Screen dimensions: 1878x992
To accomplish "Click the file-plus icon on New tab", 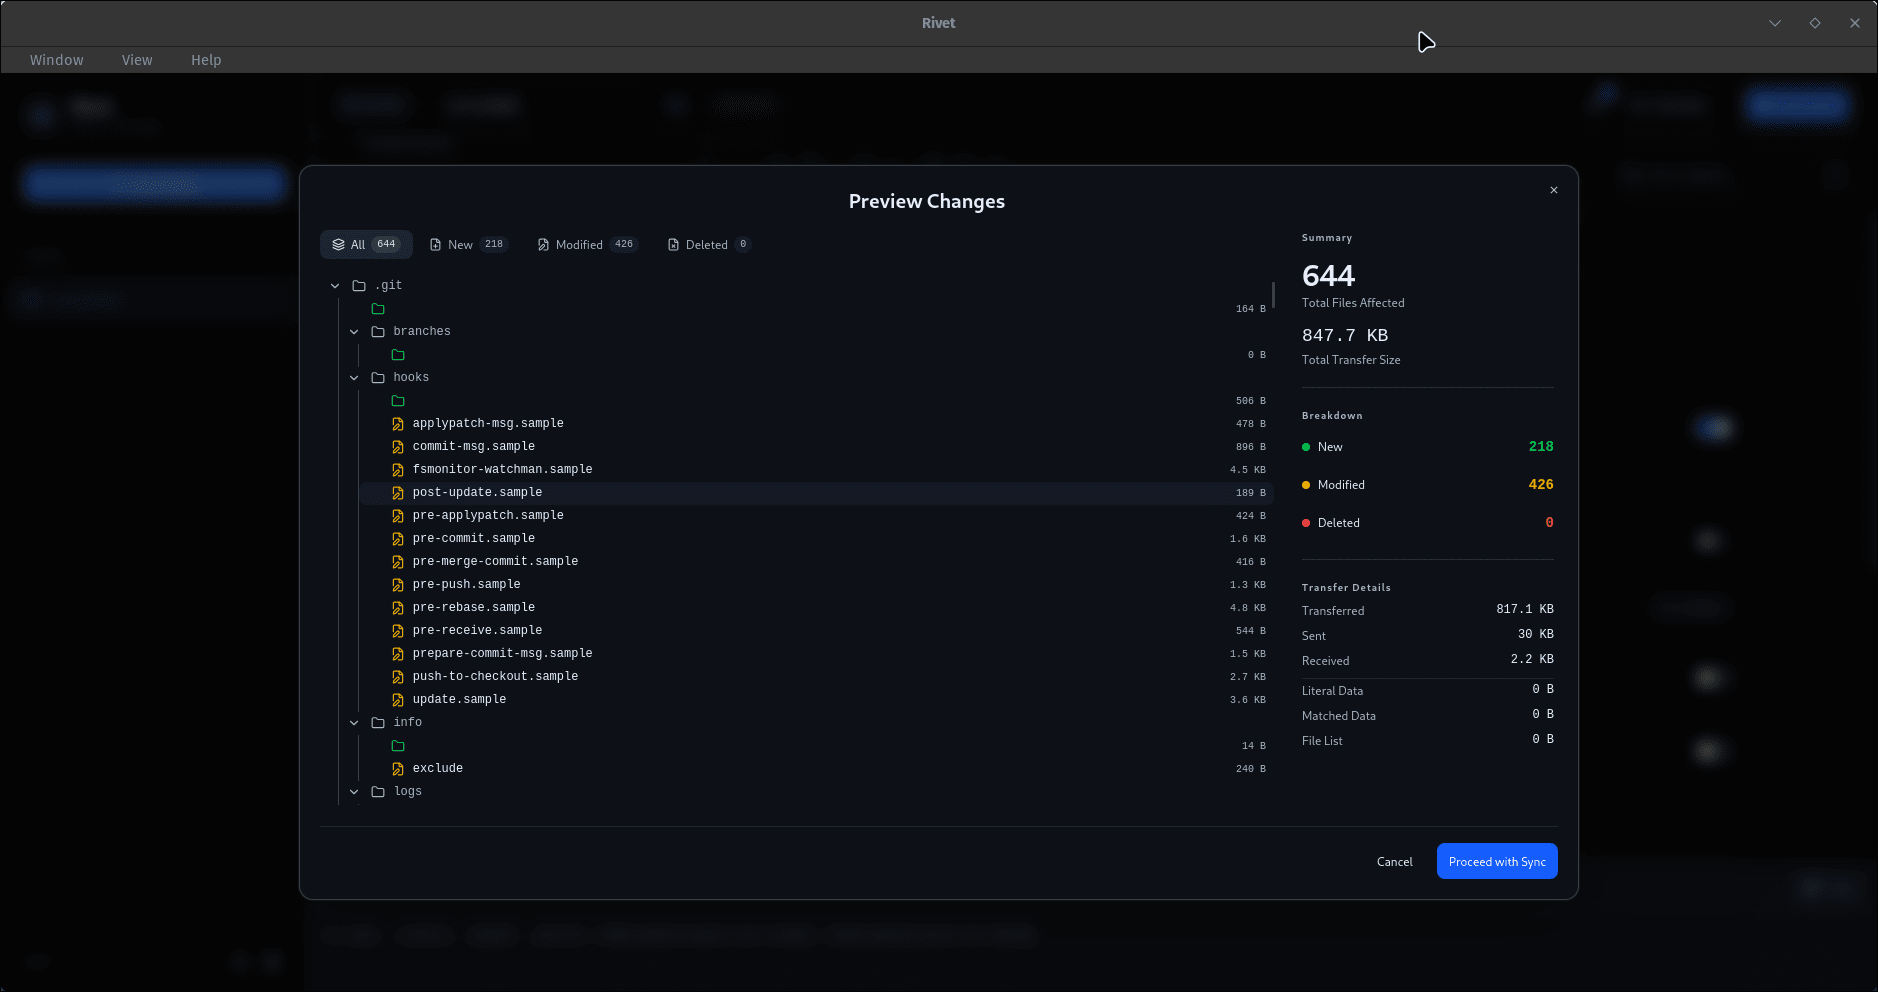I will pos(436,245).
